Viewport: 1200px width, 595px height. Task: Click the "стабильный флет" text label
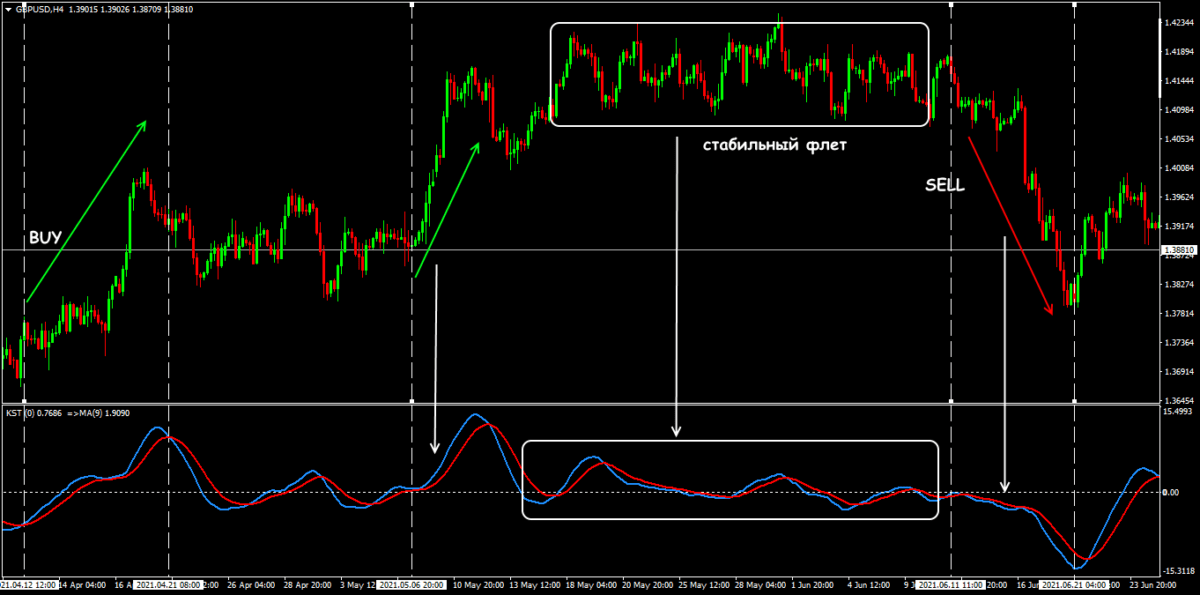[773, 146]
